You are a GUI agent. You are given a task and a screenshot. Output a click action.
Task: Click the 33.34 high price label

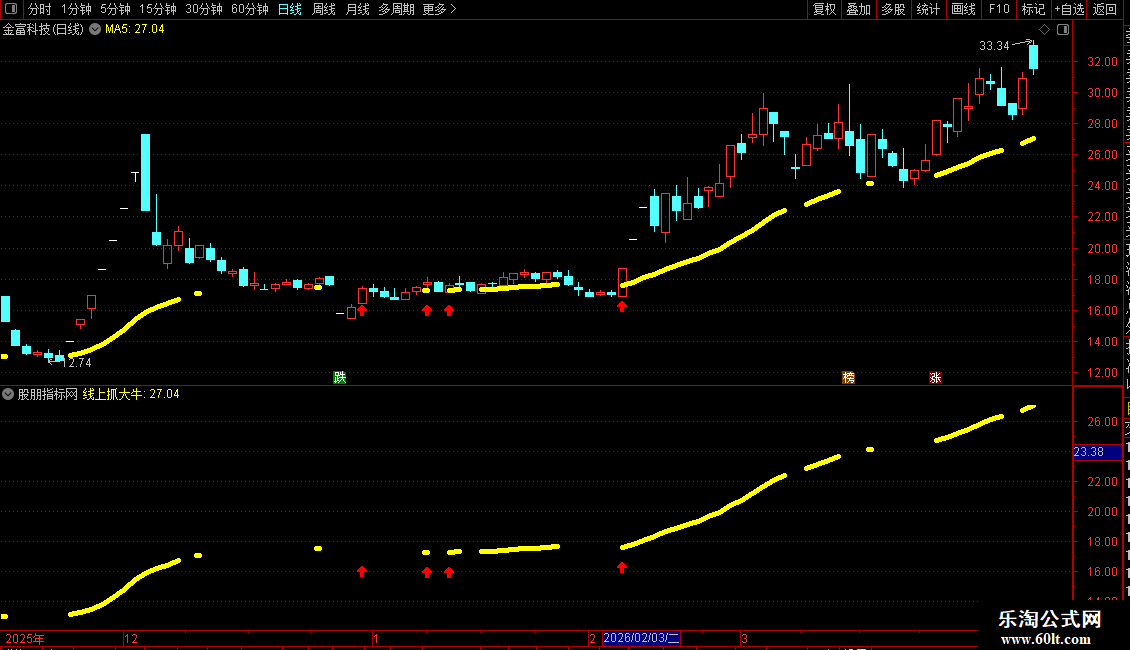pos(995,46)
